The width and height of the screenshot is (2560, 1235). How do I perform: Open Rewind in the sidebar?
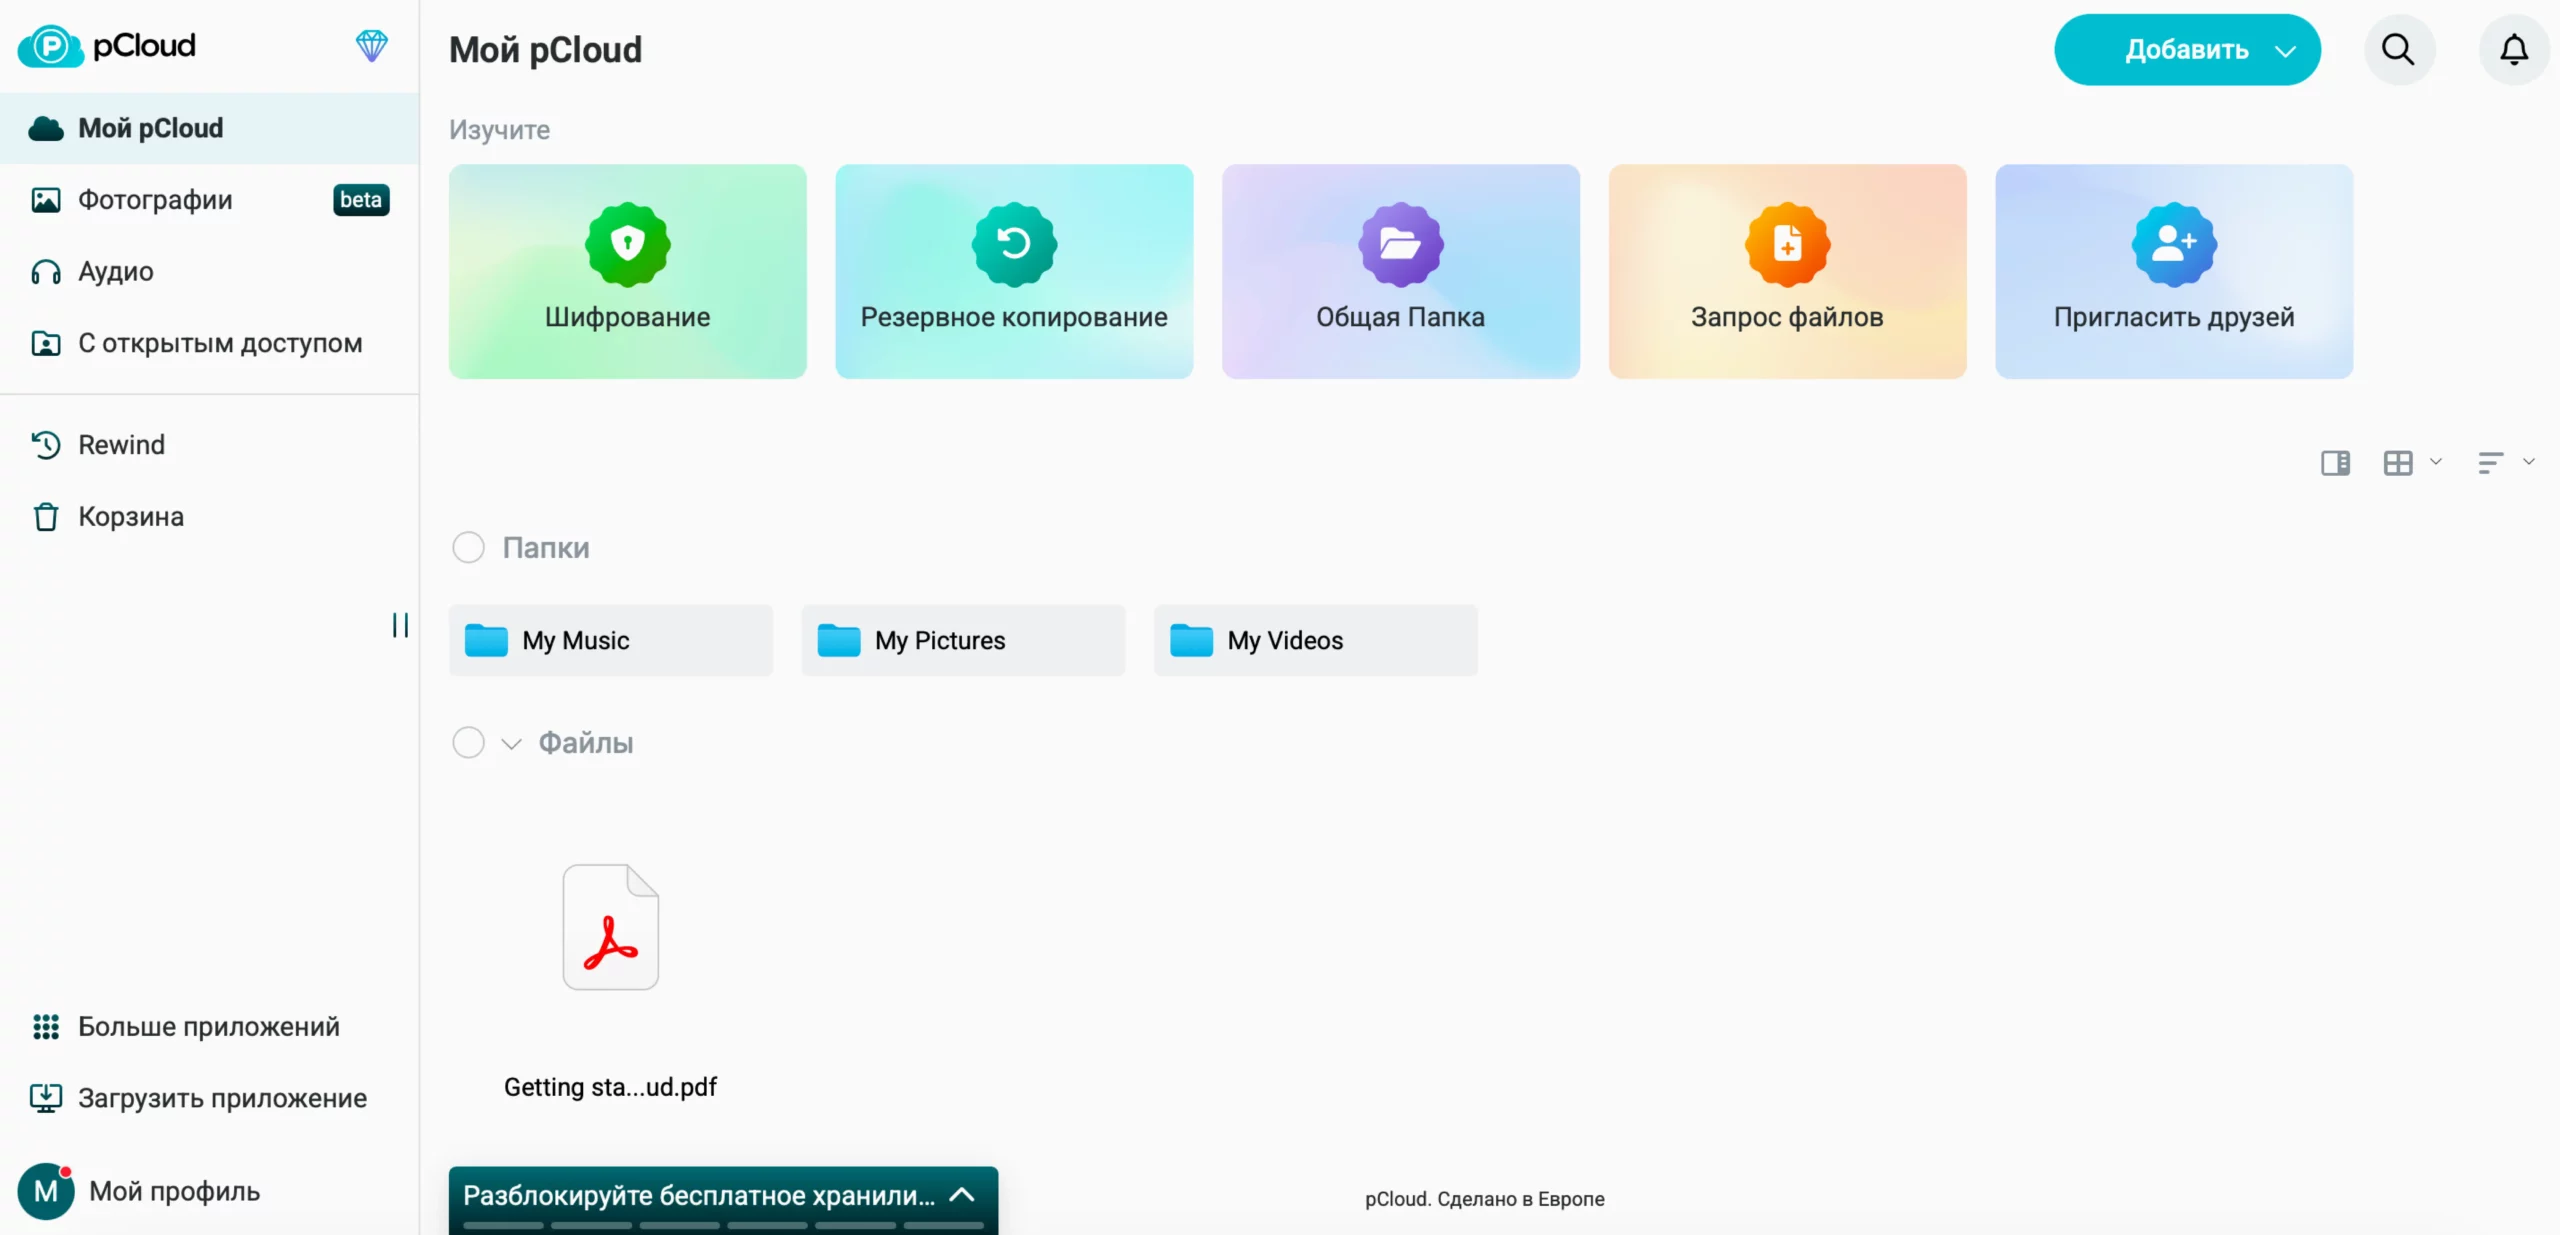pyautogui.click(x=121, y=445)
